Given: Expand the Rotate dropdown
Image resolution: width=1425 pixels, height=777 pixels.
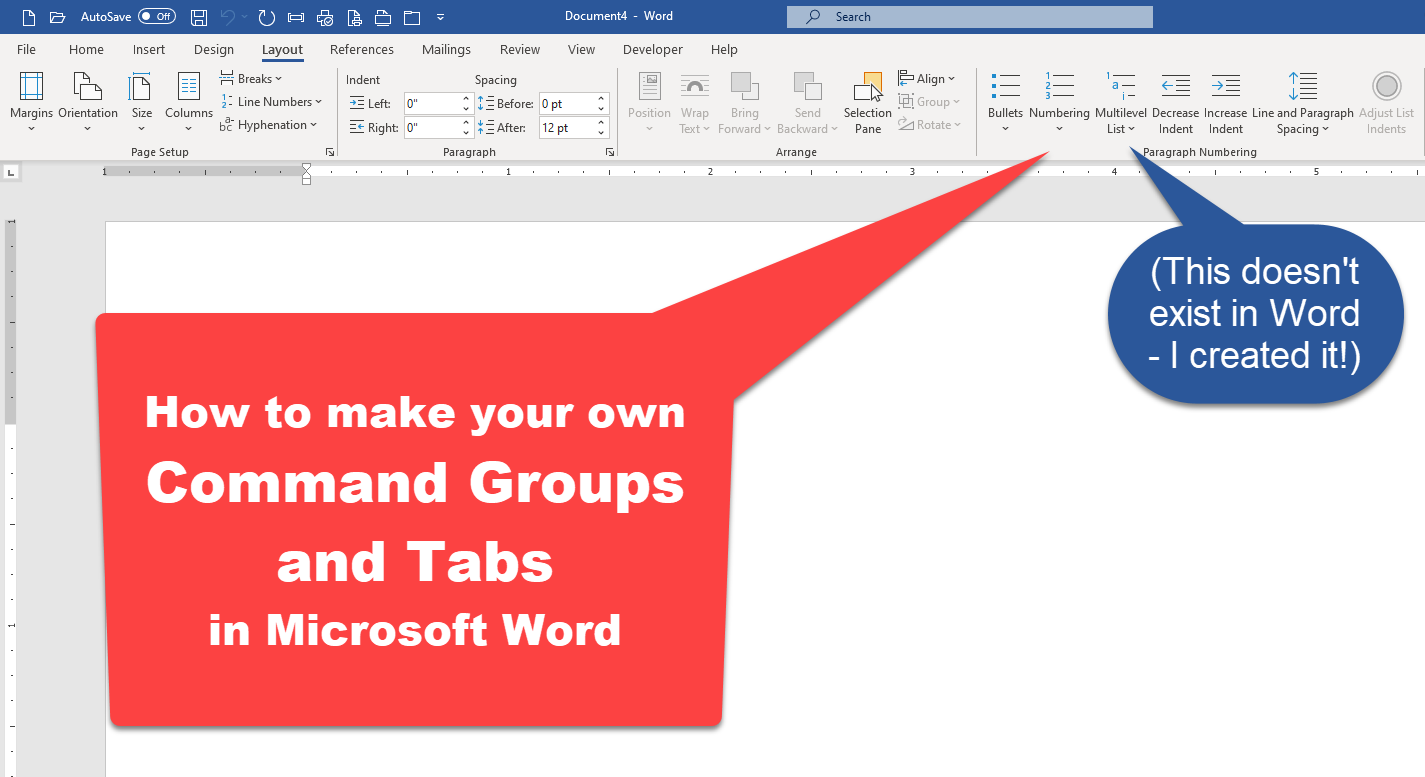Looking at the screenshot, I should click(929, 125).
